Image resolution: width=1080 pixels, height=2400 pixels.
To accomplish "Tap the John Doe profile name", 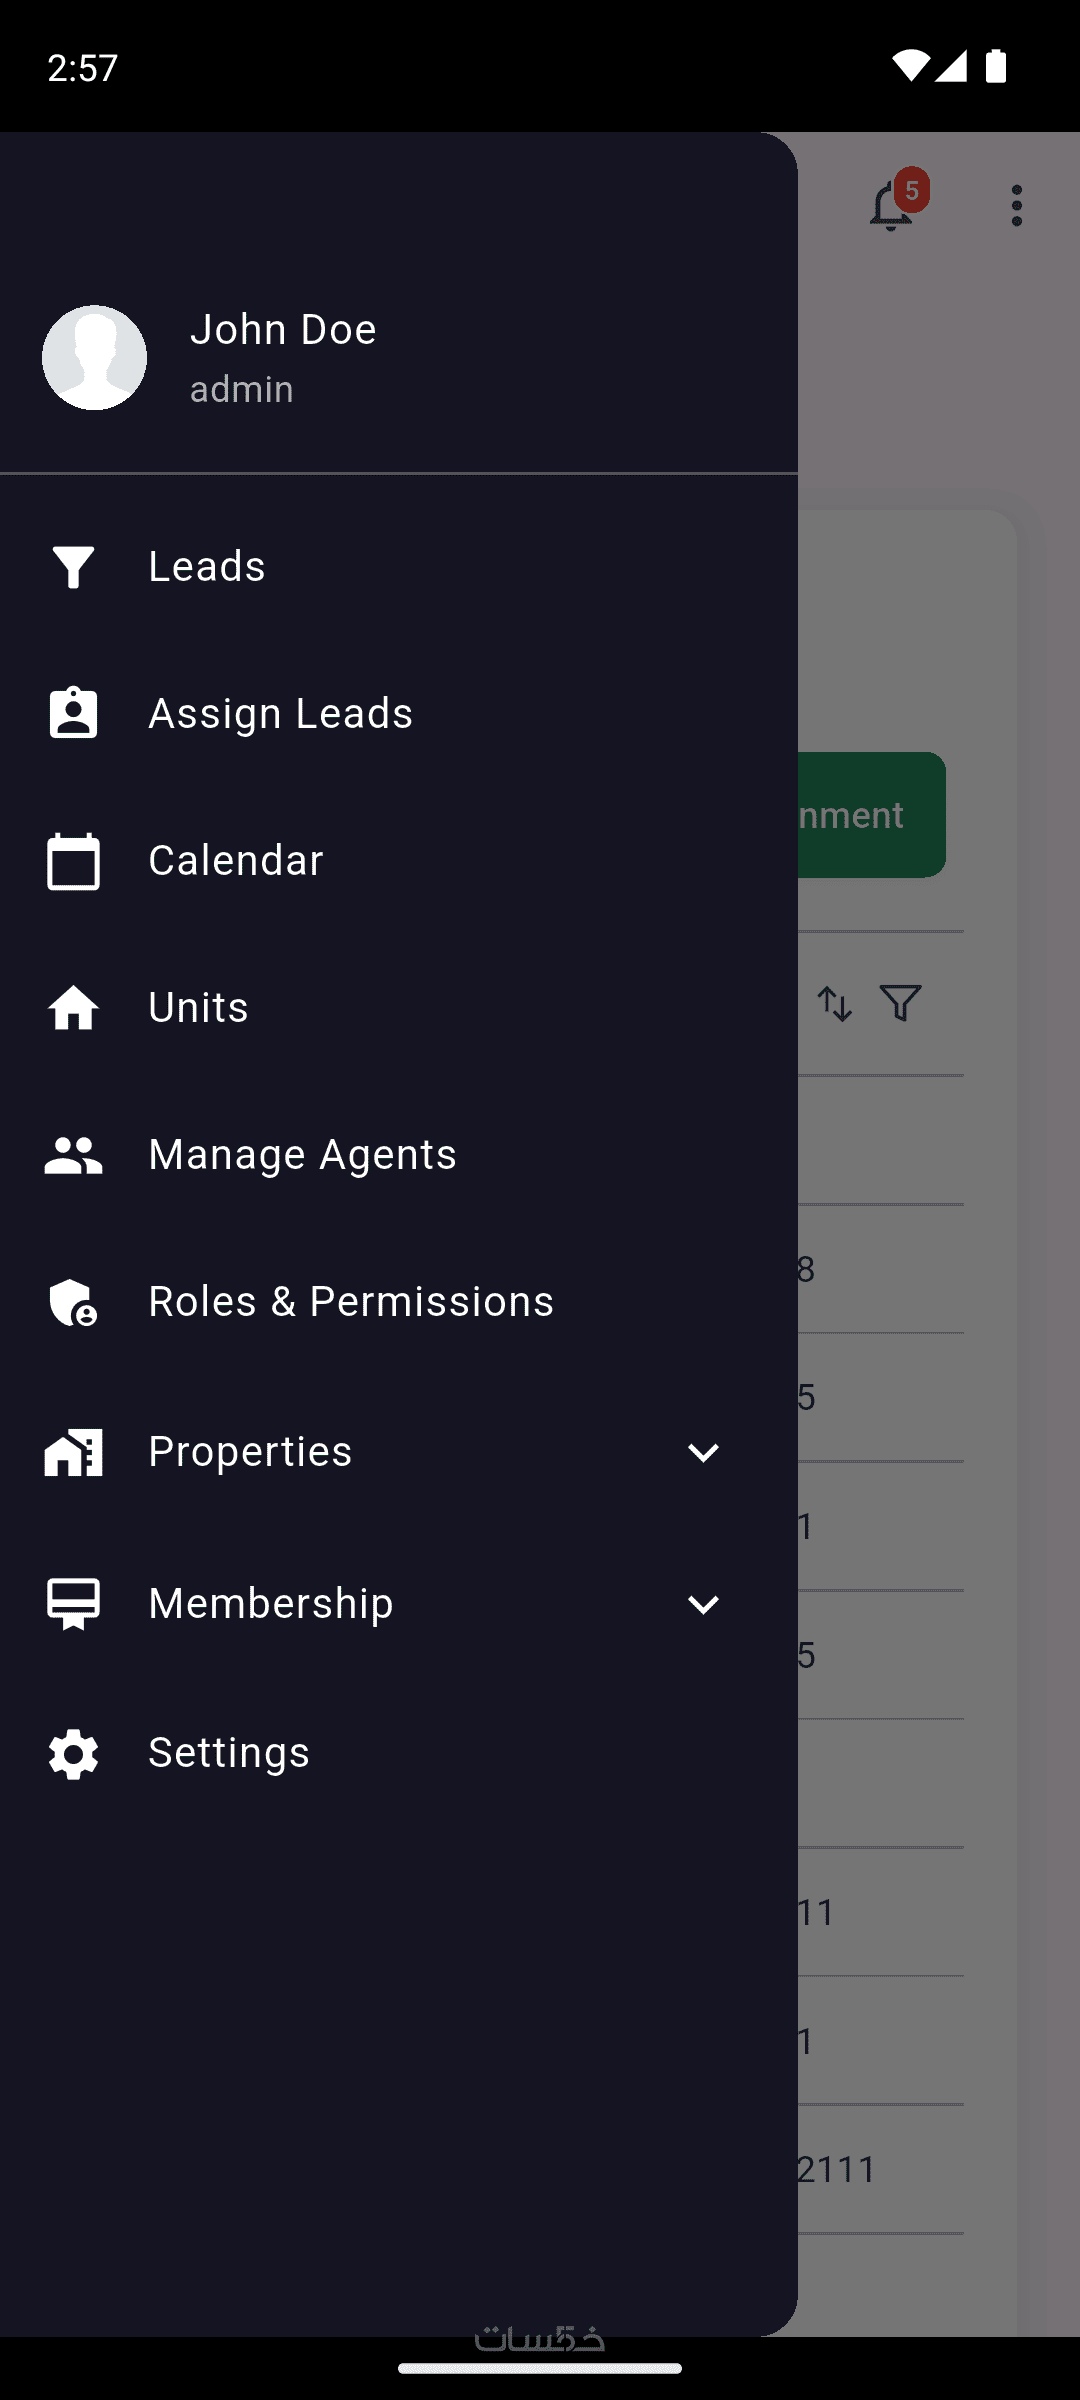I will point(283,330).
